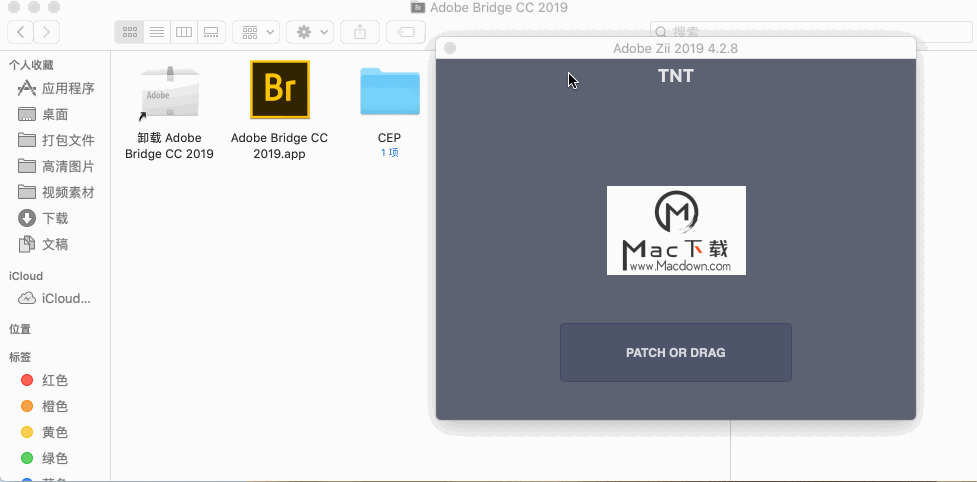Select the Adobe Bridge CC 2019.app icon
Screen dimensions: 977x482
click(x=280, y=89)
